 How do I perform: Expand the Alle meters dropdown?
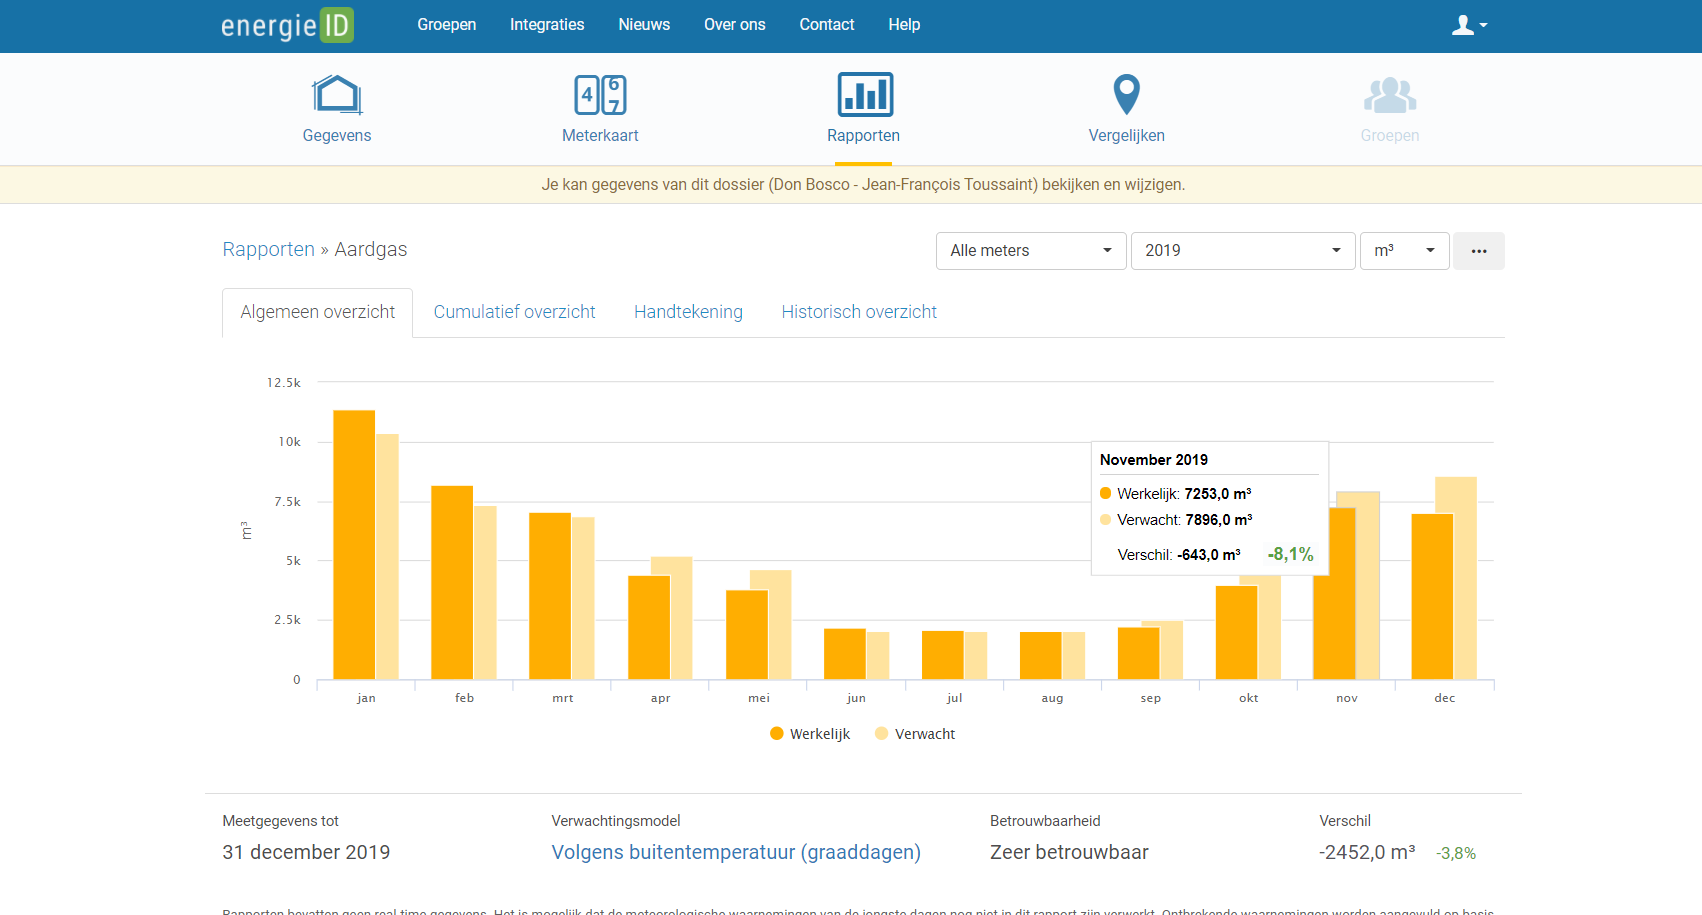click(1031, 251)
